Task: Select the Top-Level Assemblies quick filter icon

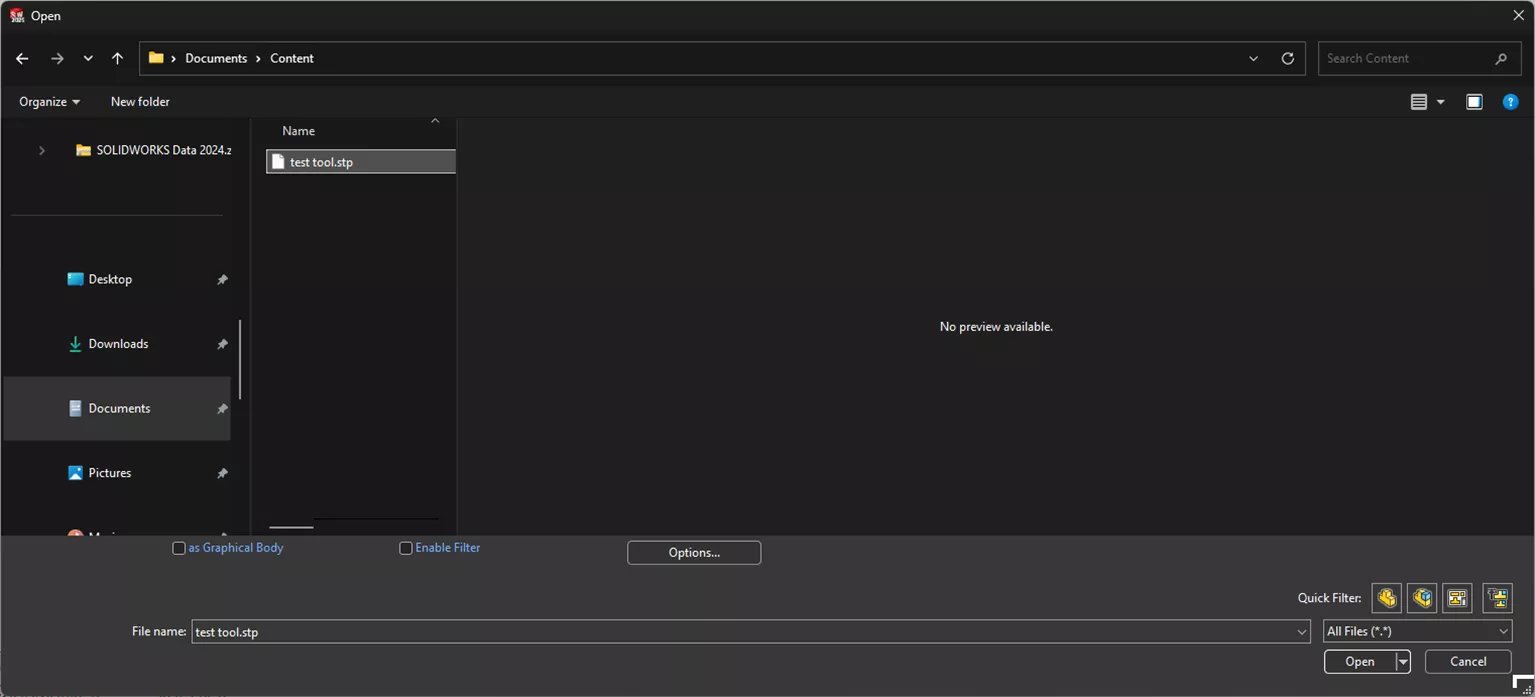Action: tap(1496, 598)
